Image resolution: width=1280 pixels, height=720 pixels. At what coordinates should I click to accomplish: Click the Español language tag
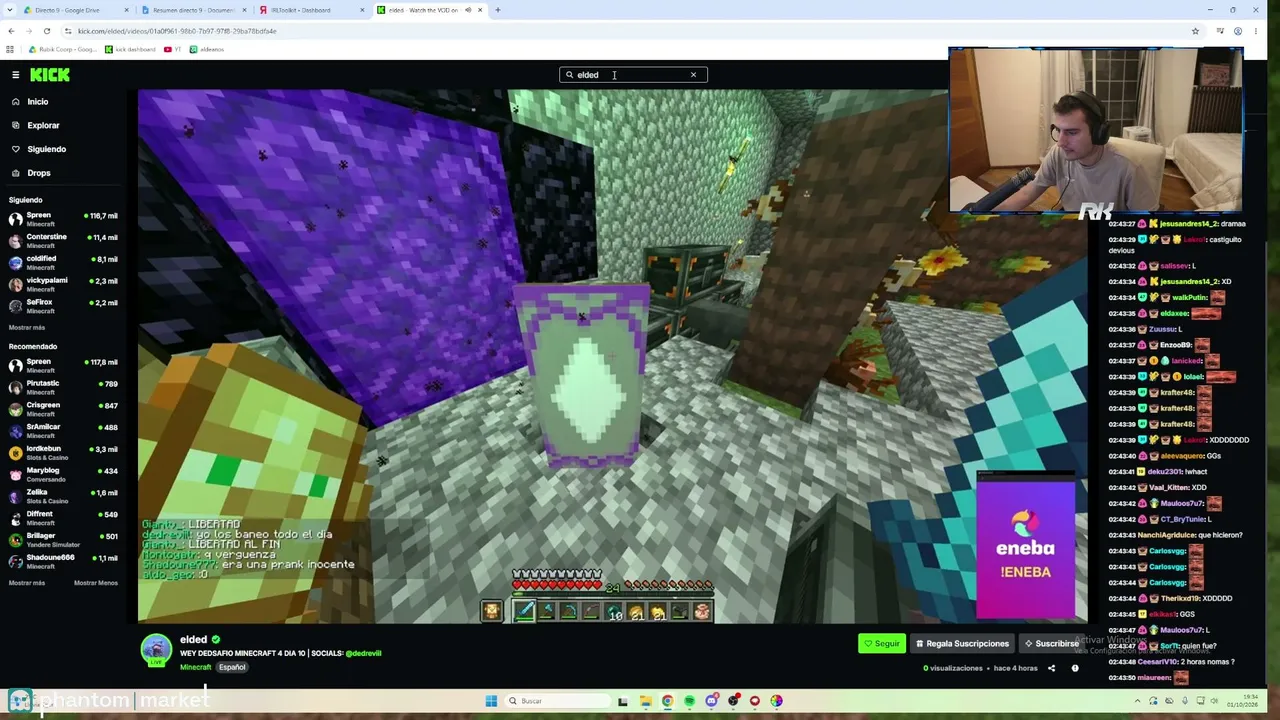pyautogui.click(x=232, y=667)
